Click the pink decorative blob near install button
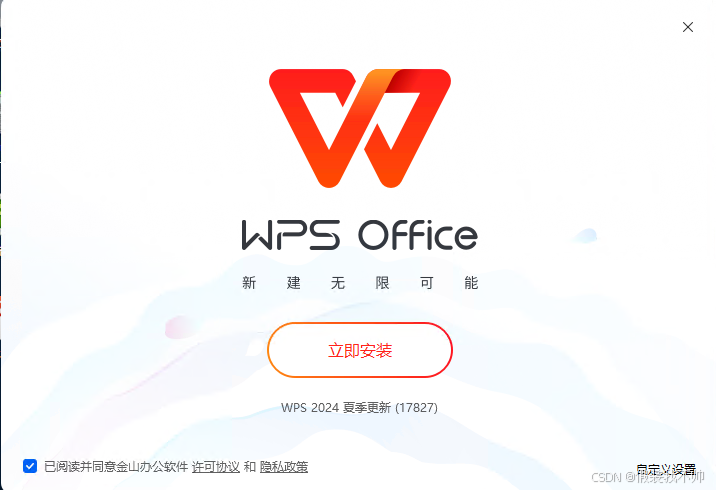Image resolution: width=716 pixels, height=490 pixels. coord(180,327)
